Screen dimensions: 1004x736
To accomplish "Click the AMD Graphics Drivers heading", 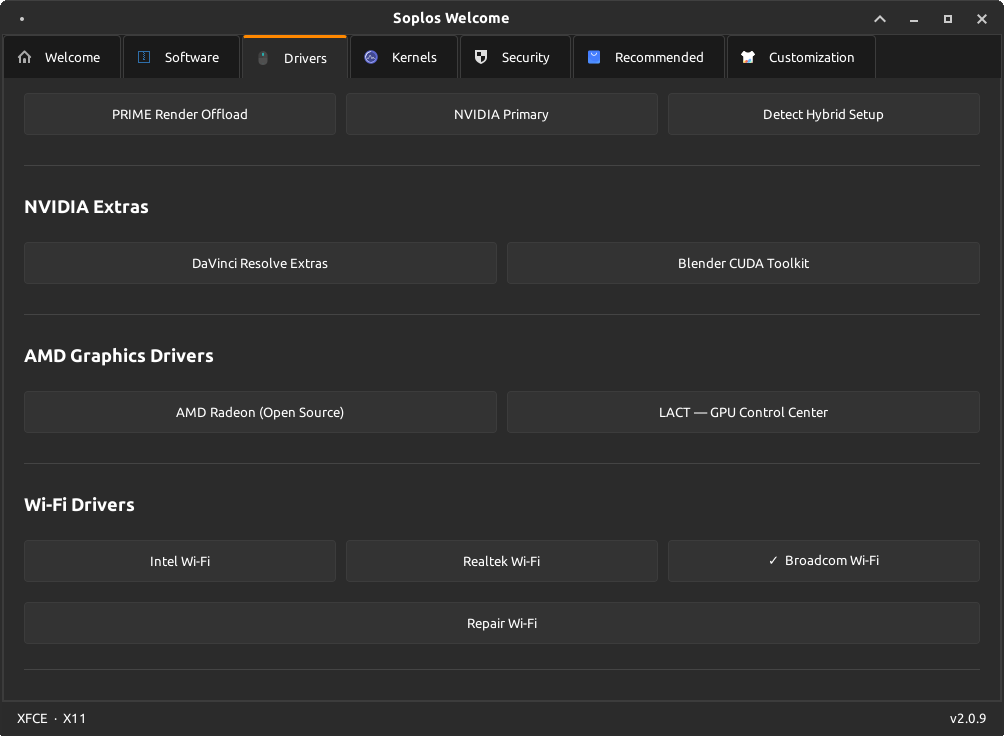I will click(118, 356).
